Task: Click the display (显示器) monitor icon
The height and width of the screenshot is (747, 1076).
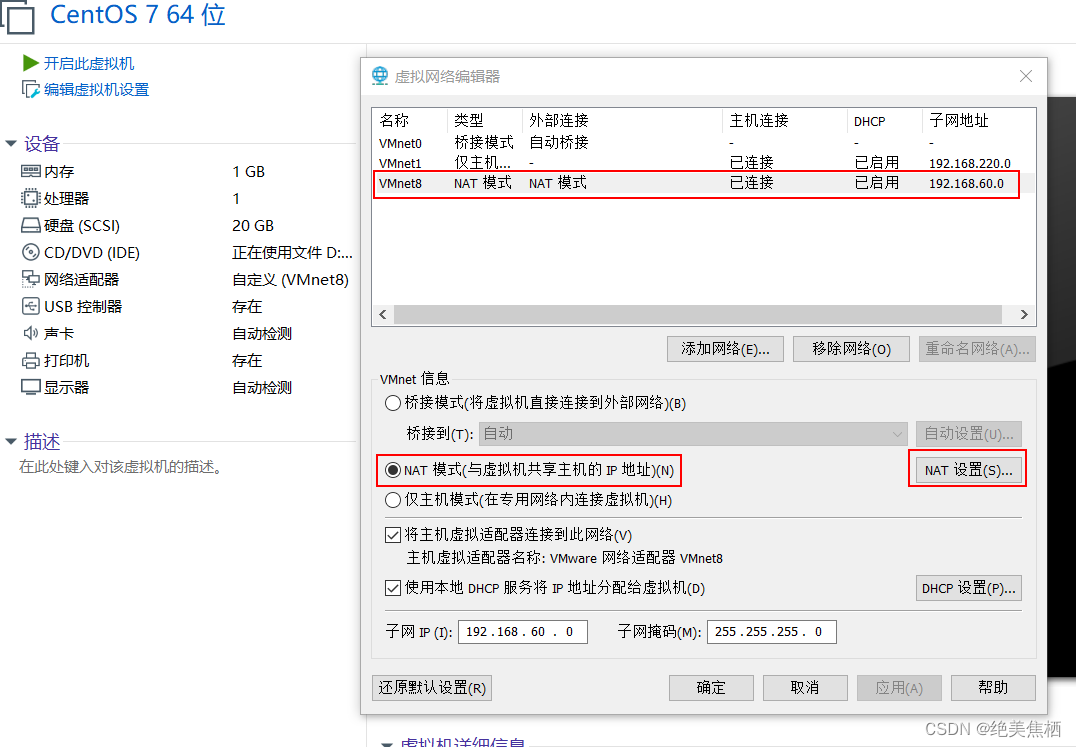Action: (x=31, y=388)
